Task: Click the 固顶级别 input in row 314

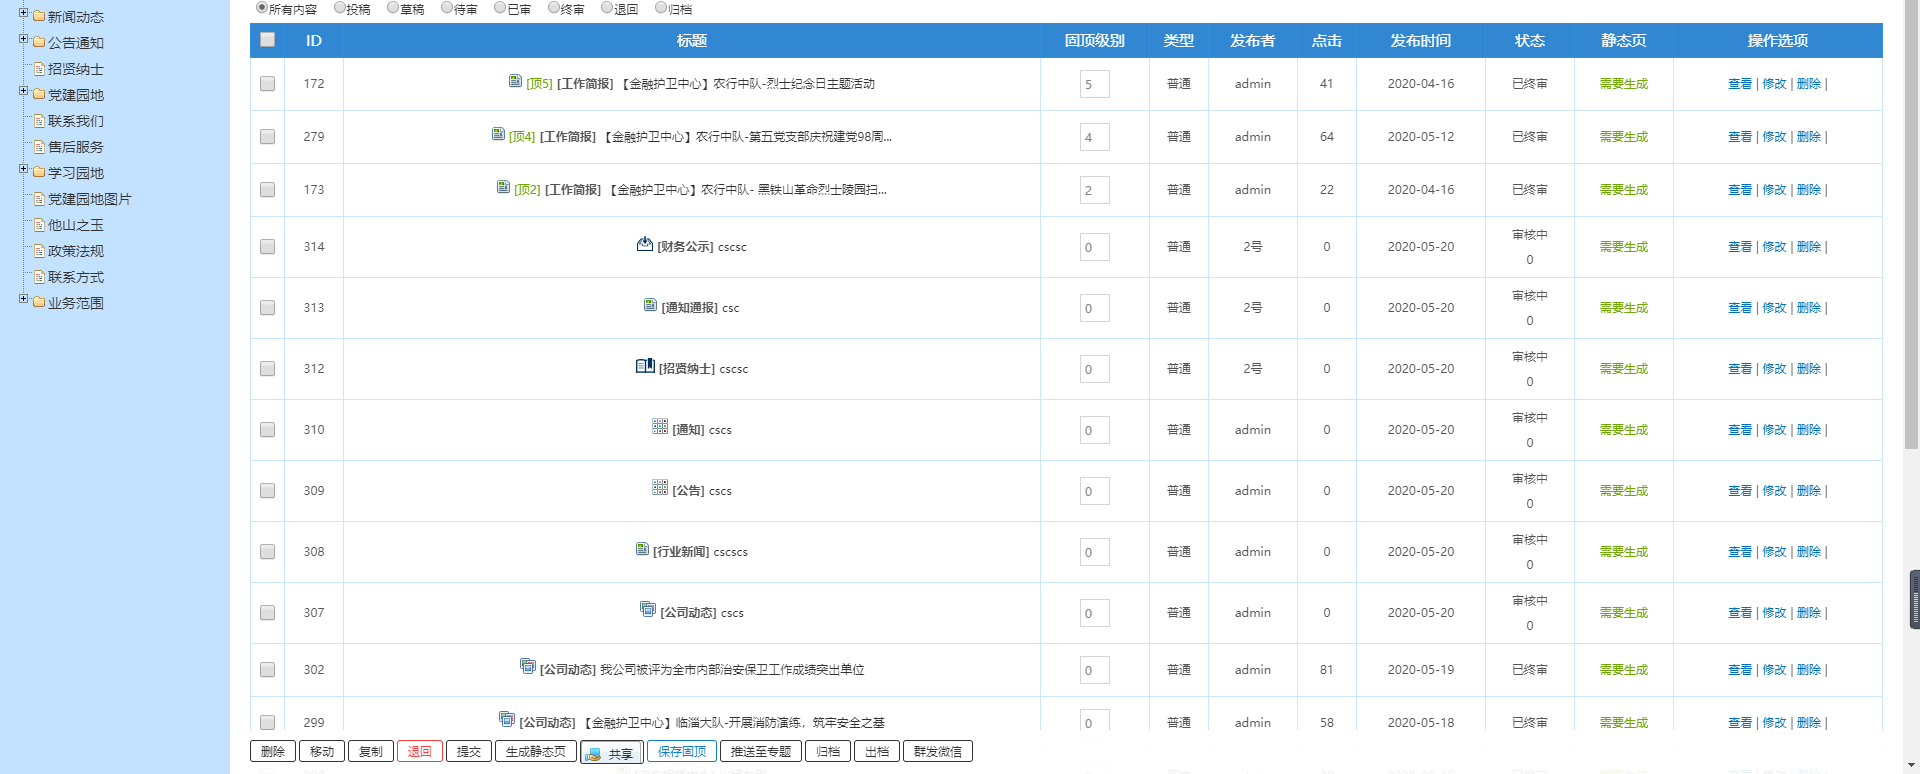Action: (x=1095, y=247)
